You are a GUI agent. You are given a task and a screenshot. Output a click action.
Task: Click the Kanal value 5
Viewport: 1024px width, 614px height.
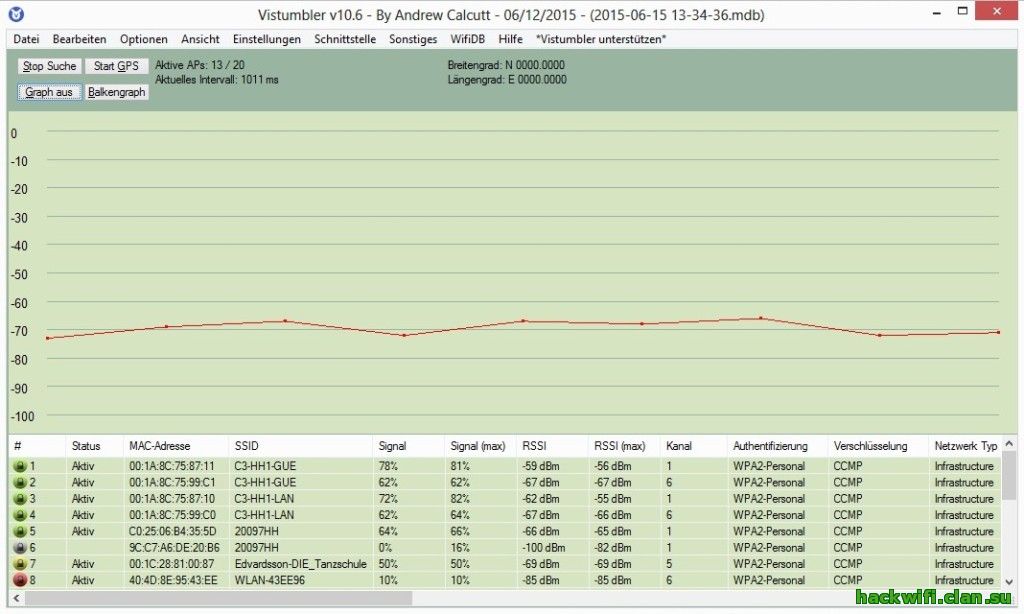click(x=669, y=564)
